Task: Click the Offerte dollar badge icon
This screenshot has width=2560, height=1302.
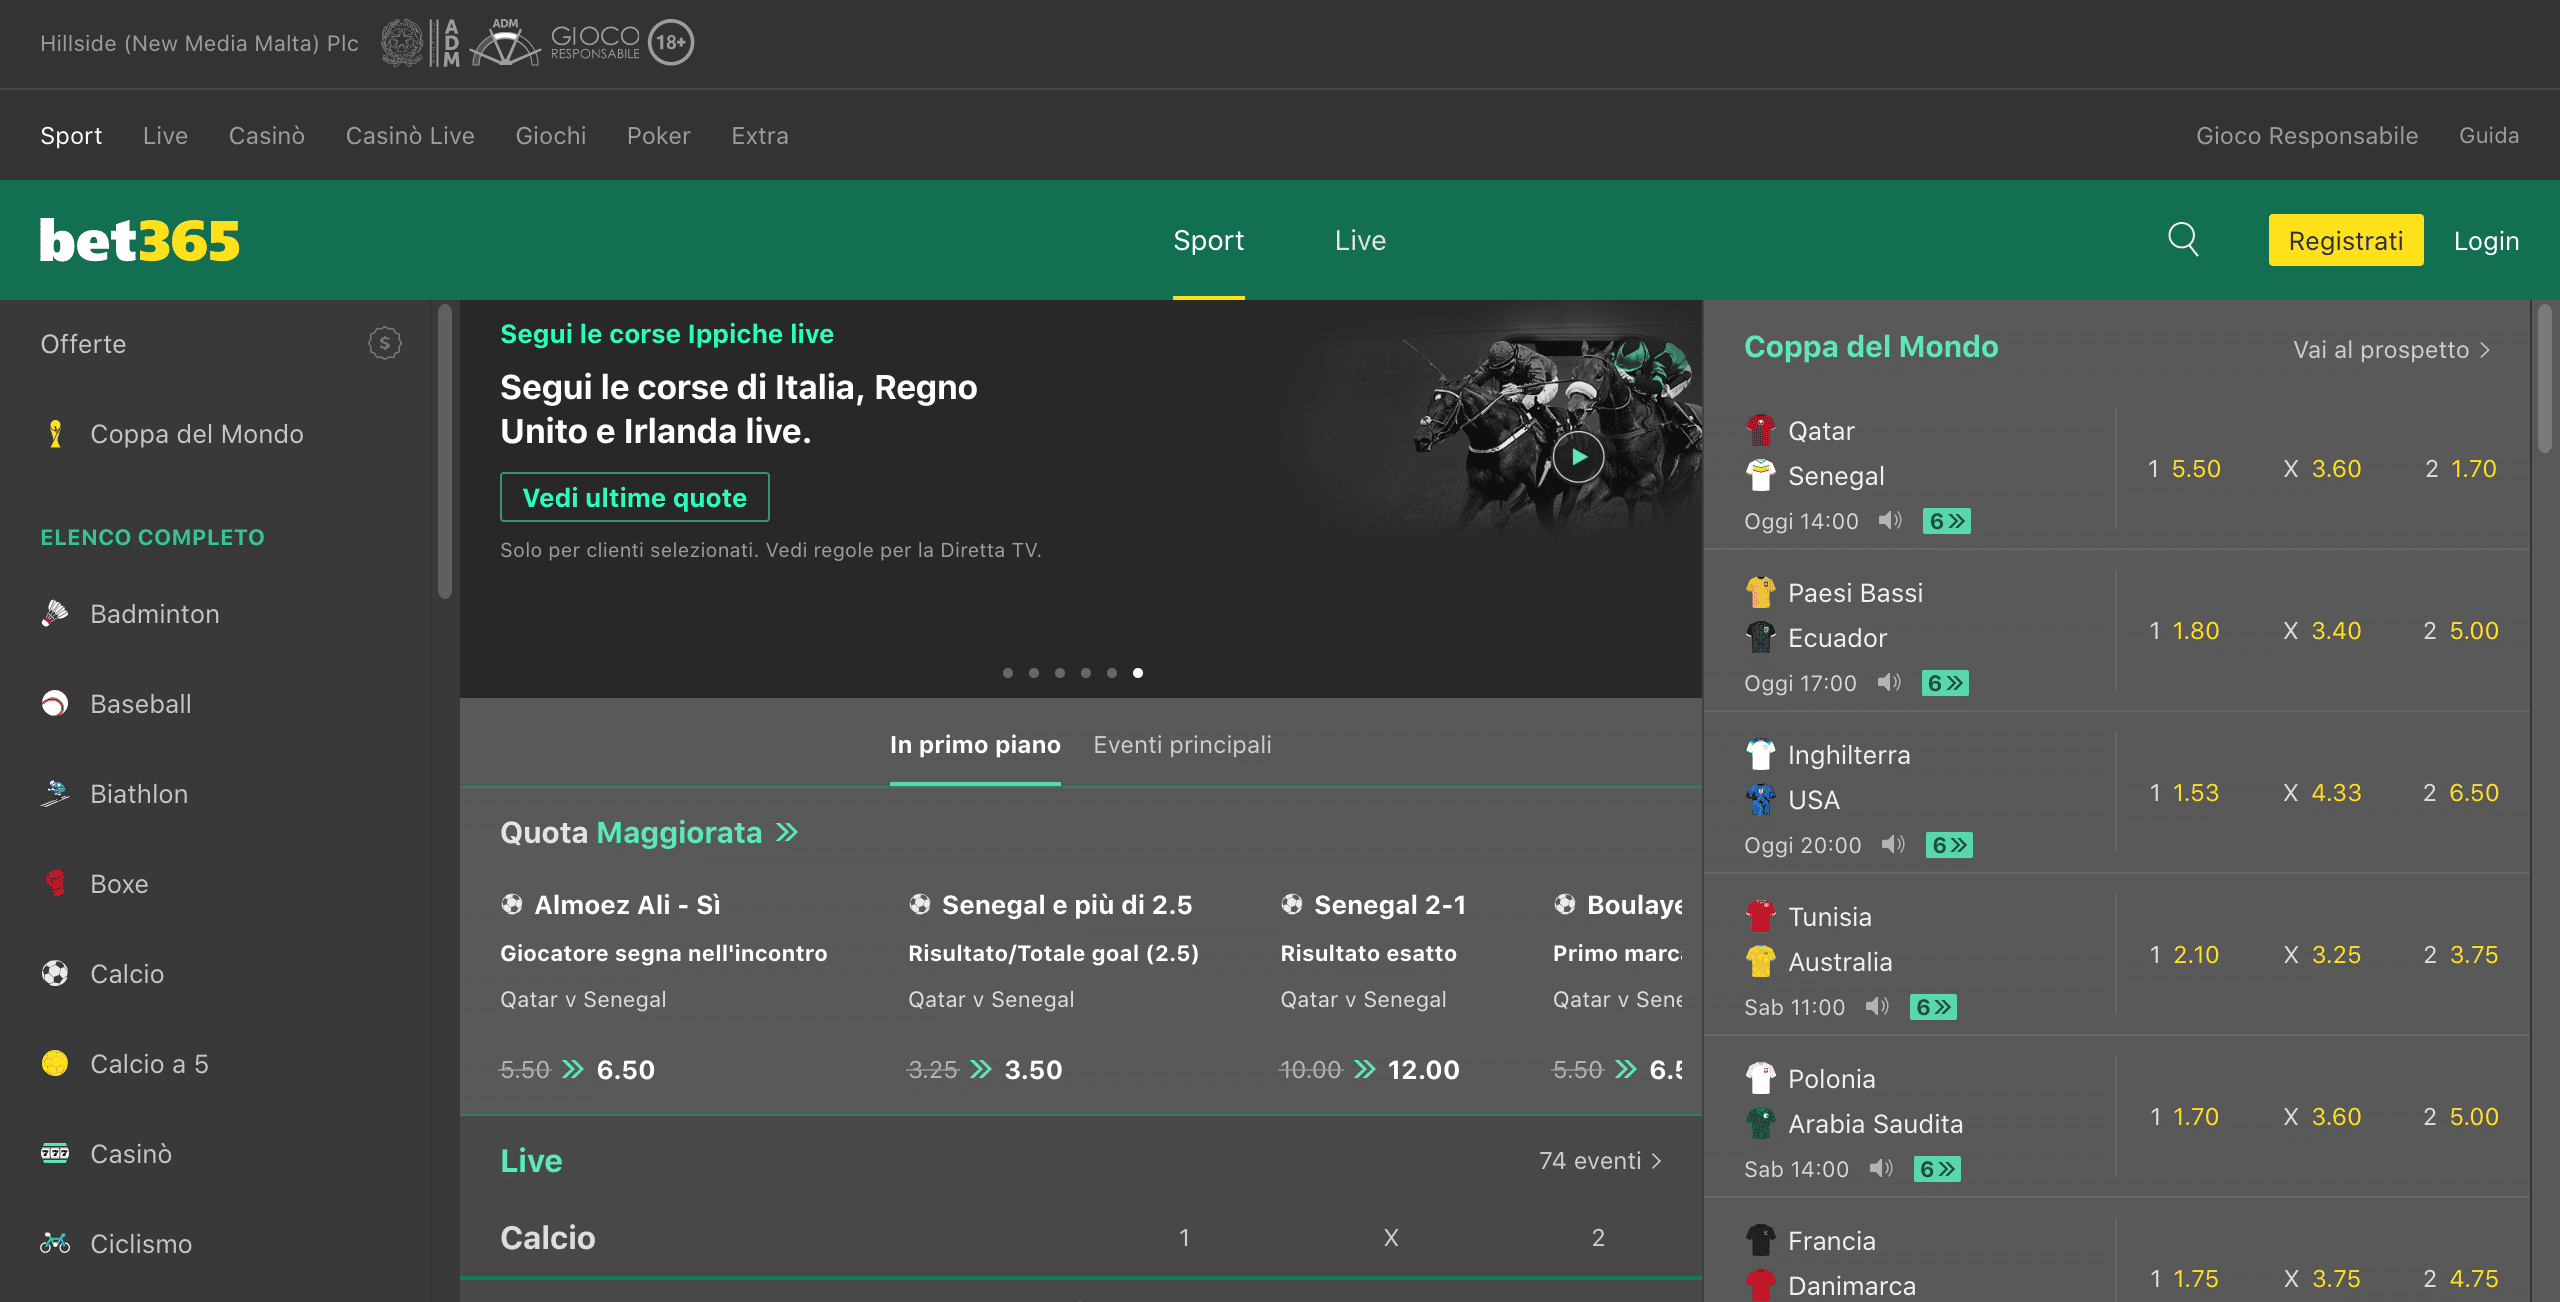Action: [385, 344]
